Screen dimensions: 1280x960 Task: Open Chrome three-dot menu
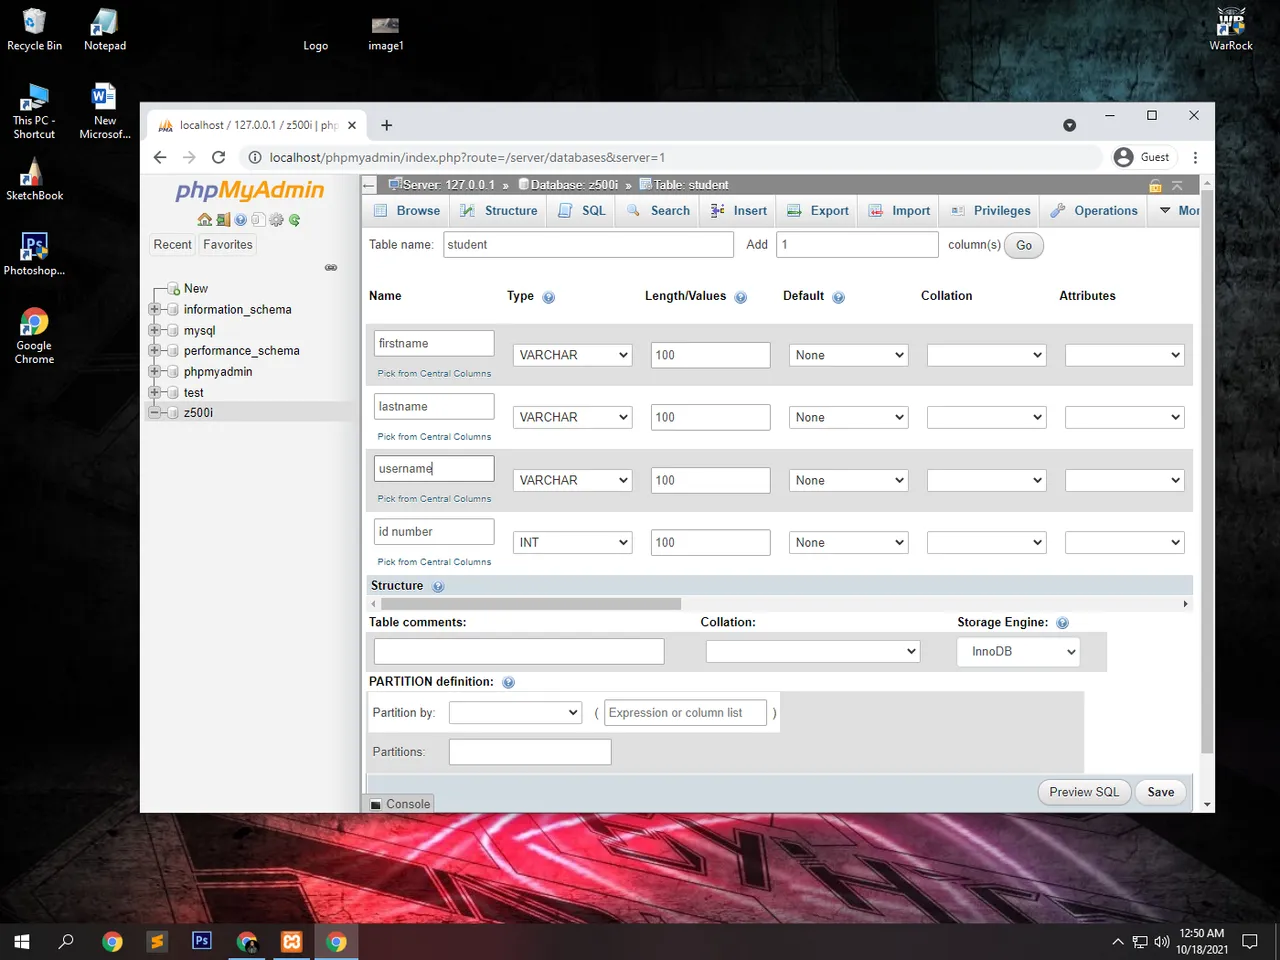pyautogui.click(x=1195, y=157)
